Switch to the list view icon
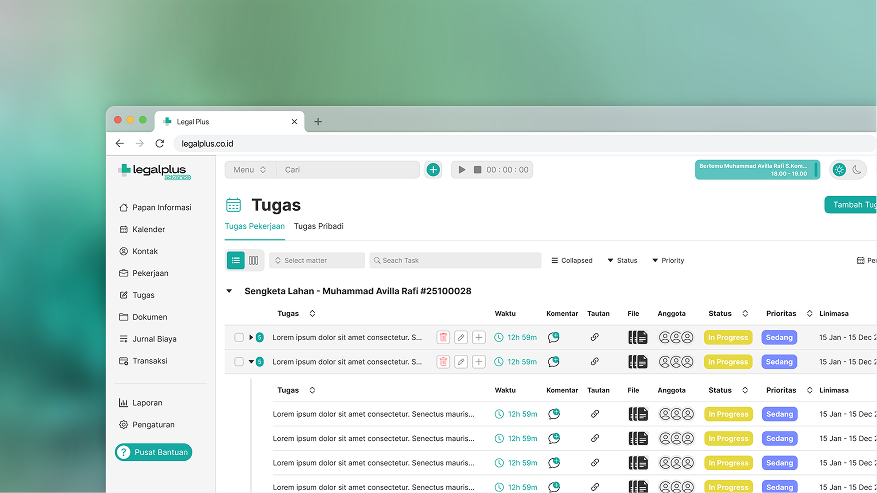 click(x=235, y=260)
